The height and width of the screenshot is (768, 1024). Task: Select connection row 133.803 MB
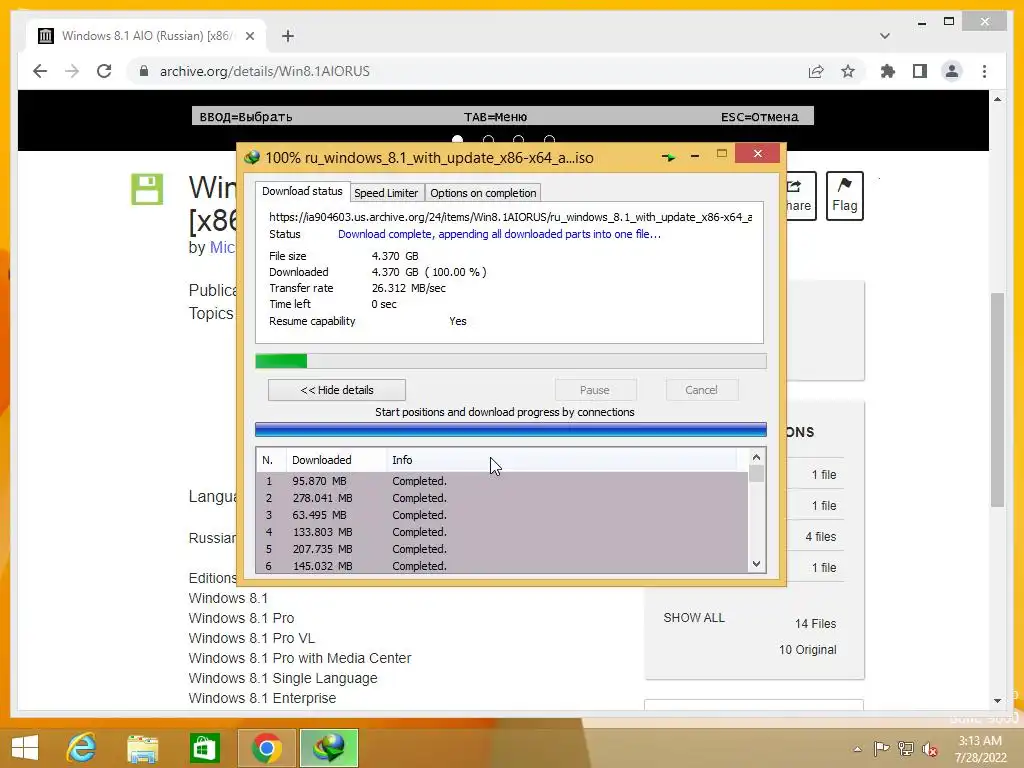502,532
